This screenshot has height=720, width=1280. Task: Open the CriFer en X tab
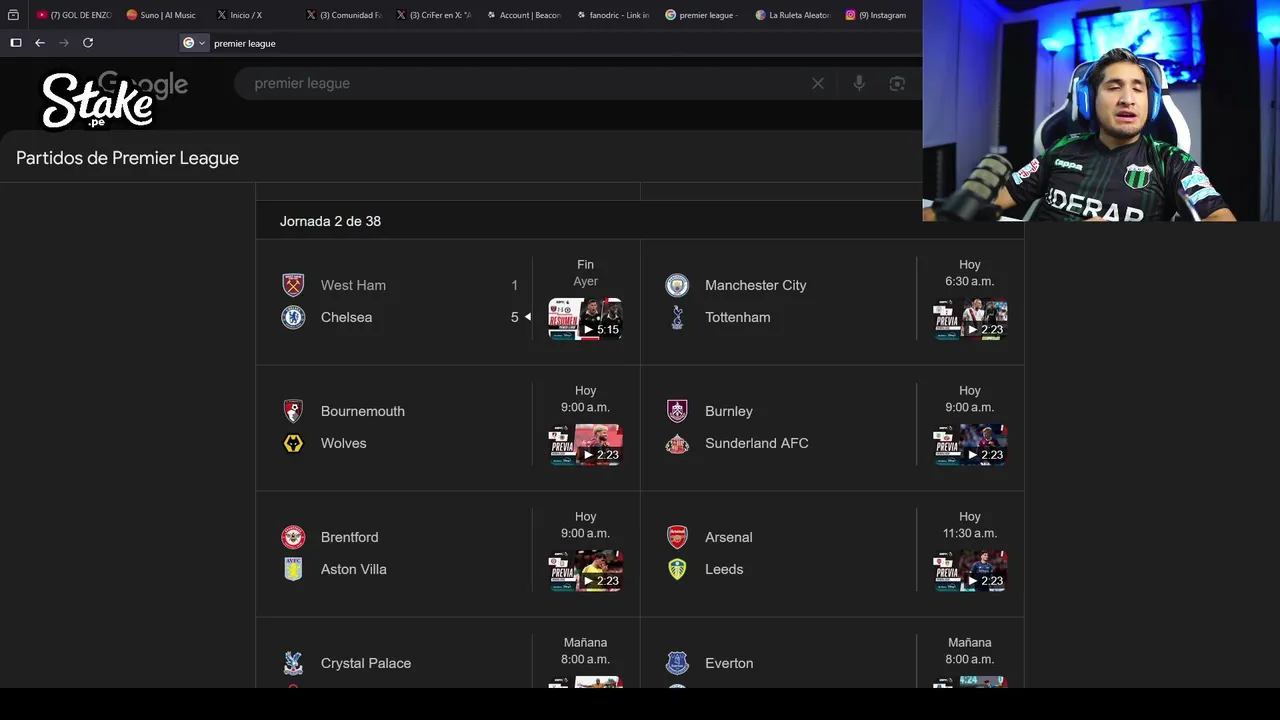pyautogui.click(x=434, y=15)
